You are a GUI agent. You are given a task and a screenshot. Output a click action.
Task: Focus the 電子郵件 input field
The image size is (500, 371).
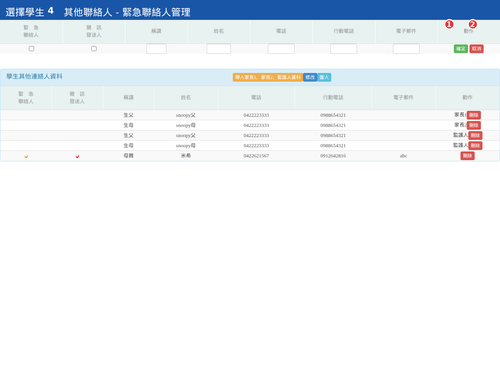(x=406, y=49)
